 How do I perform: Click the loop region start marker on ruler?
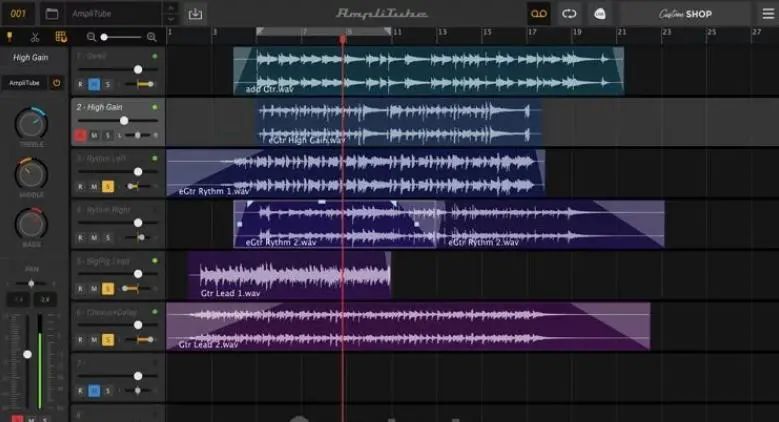click(x=260, y=32)
